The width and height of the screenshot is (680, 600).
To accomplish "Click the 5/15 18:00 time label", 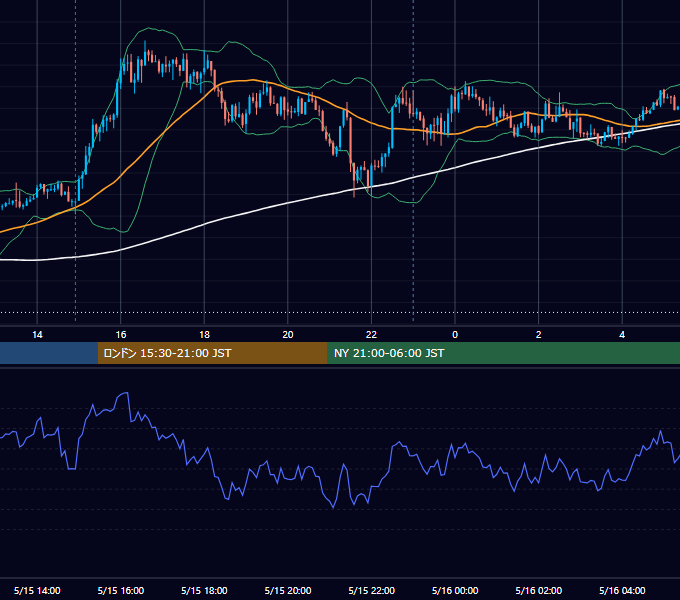I will (x=204, y=590).
